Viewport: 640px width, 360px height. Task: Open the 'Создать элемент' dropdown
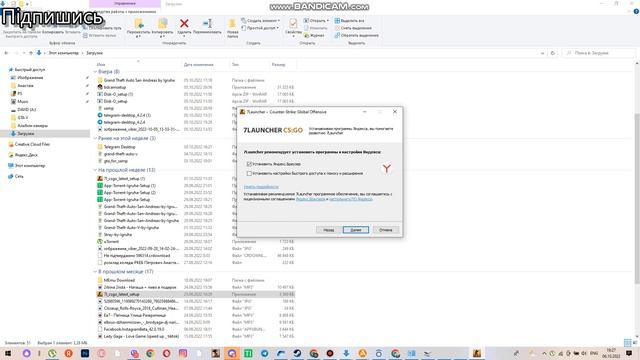tap(260, 21)
